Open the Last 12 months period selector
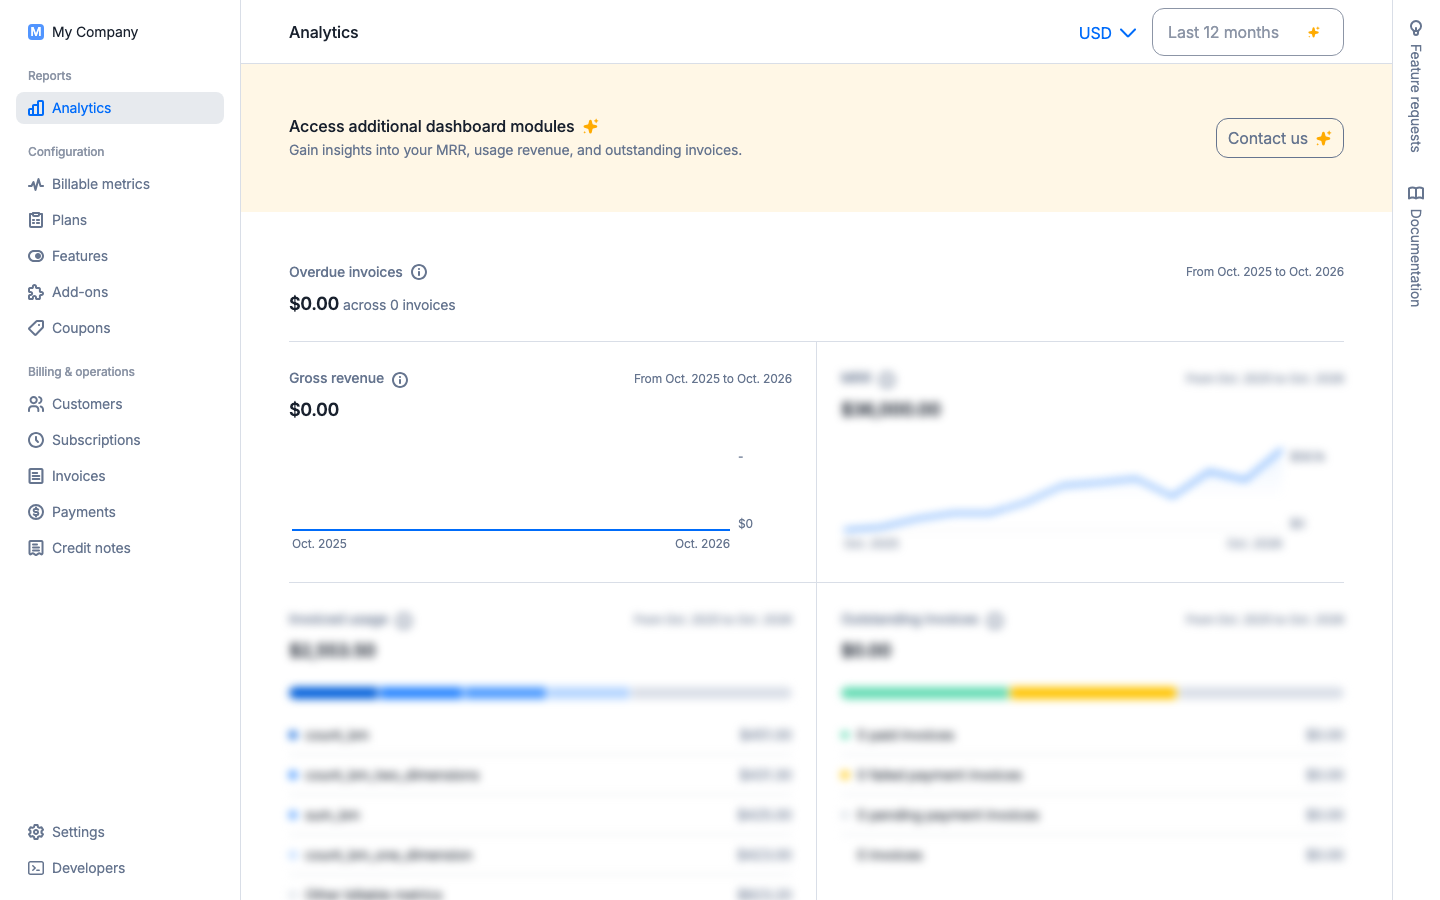1440x900 pixels. coord(1247,32)
